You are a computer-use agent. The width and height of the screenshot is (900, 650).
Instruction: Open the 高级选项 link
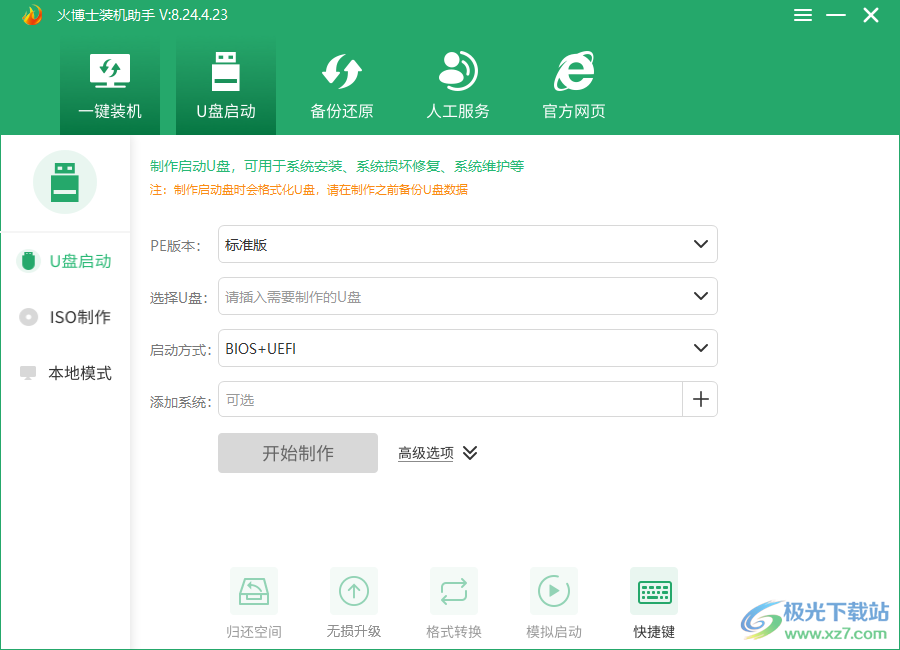tap(426, 453)
